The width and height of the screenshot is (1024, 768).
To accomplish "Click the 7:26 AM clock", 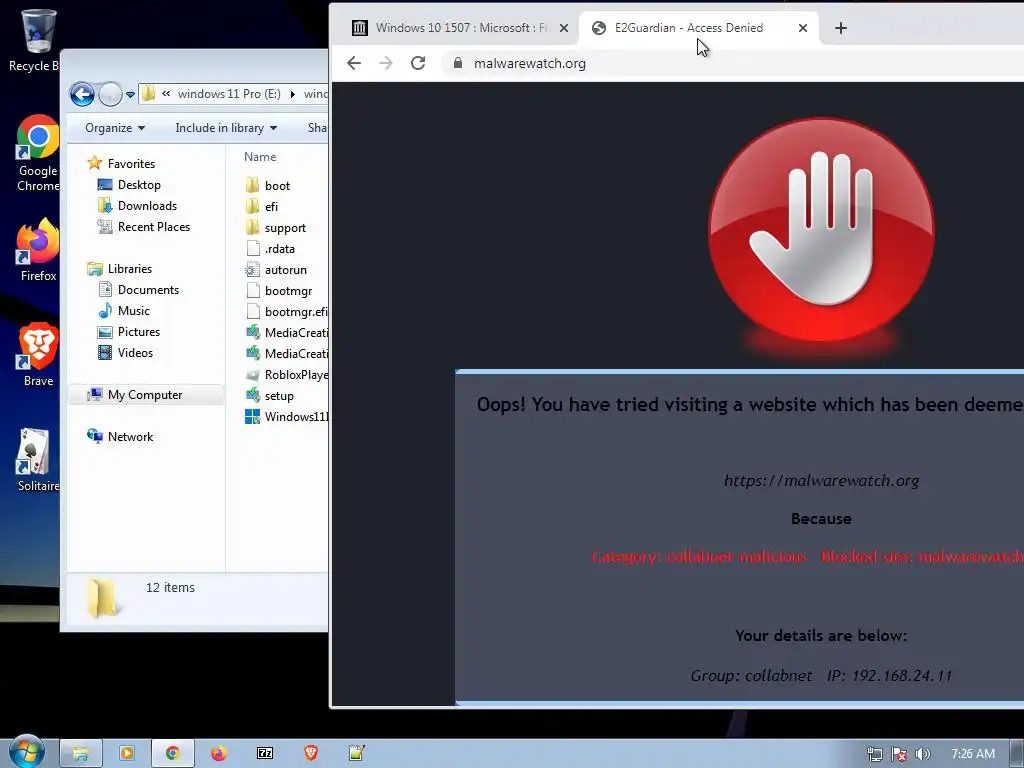I will point(972,754).
